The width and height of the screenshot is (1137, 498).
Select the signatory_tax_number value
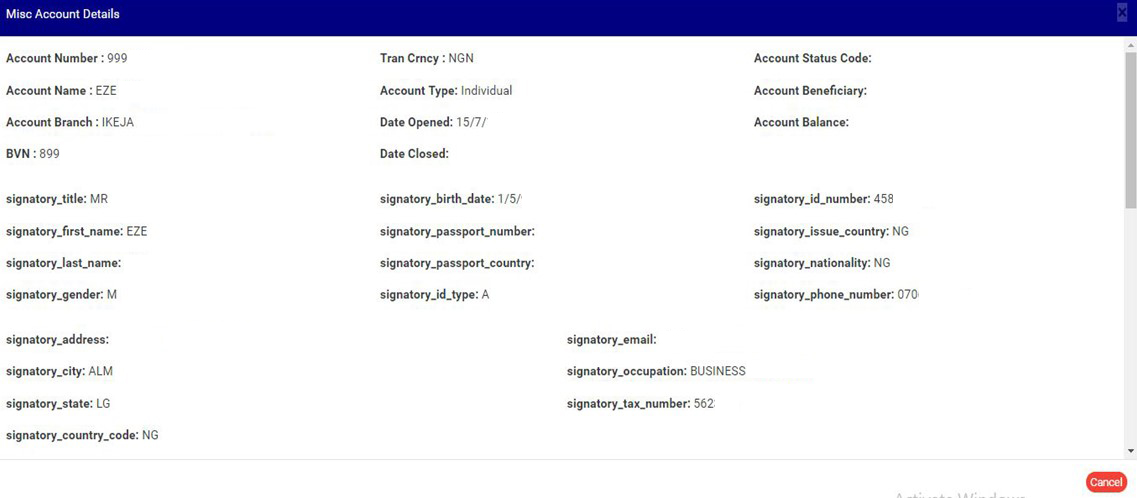pos(704,404)
